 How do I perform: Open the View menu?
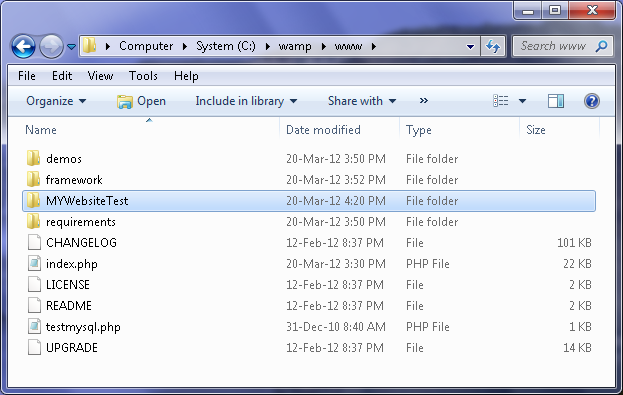coord(100,76)
